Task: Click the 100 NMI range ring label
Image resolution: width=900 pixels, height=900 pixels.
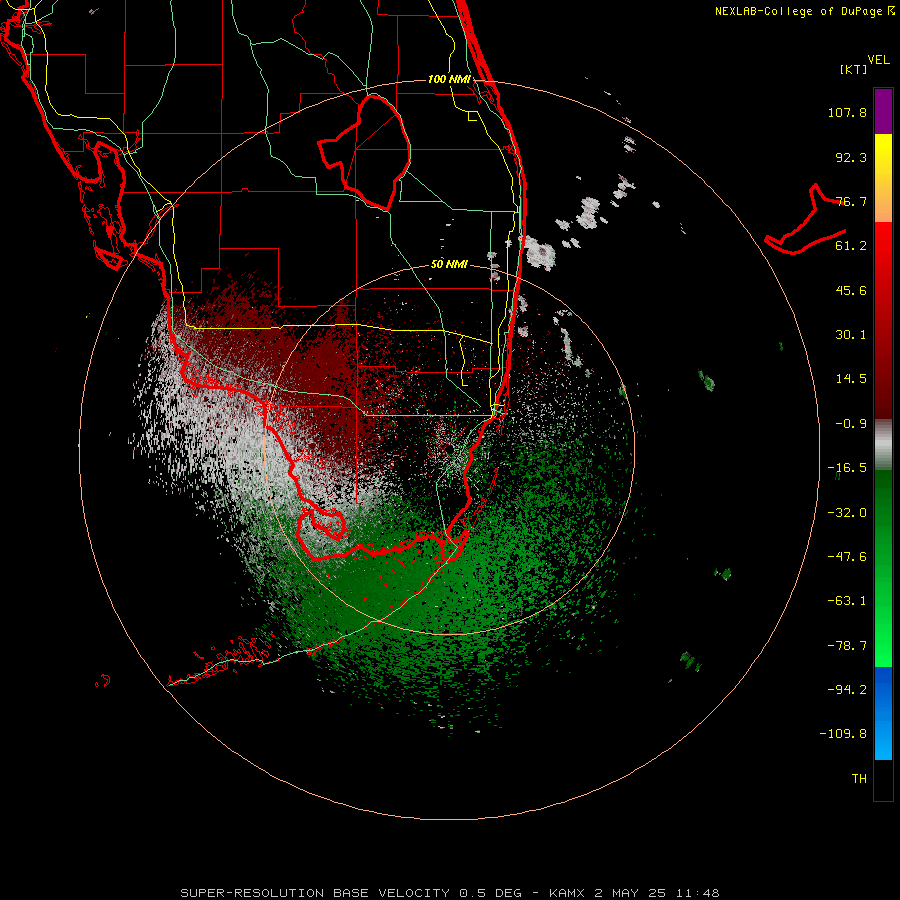Action: 449,79
